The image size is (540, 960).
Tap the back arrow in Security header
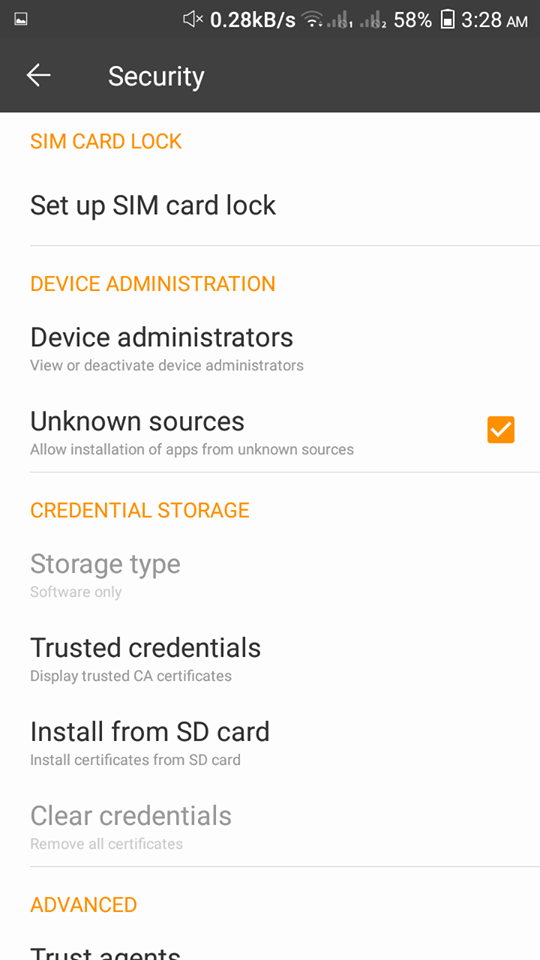(x=39, y=76)
